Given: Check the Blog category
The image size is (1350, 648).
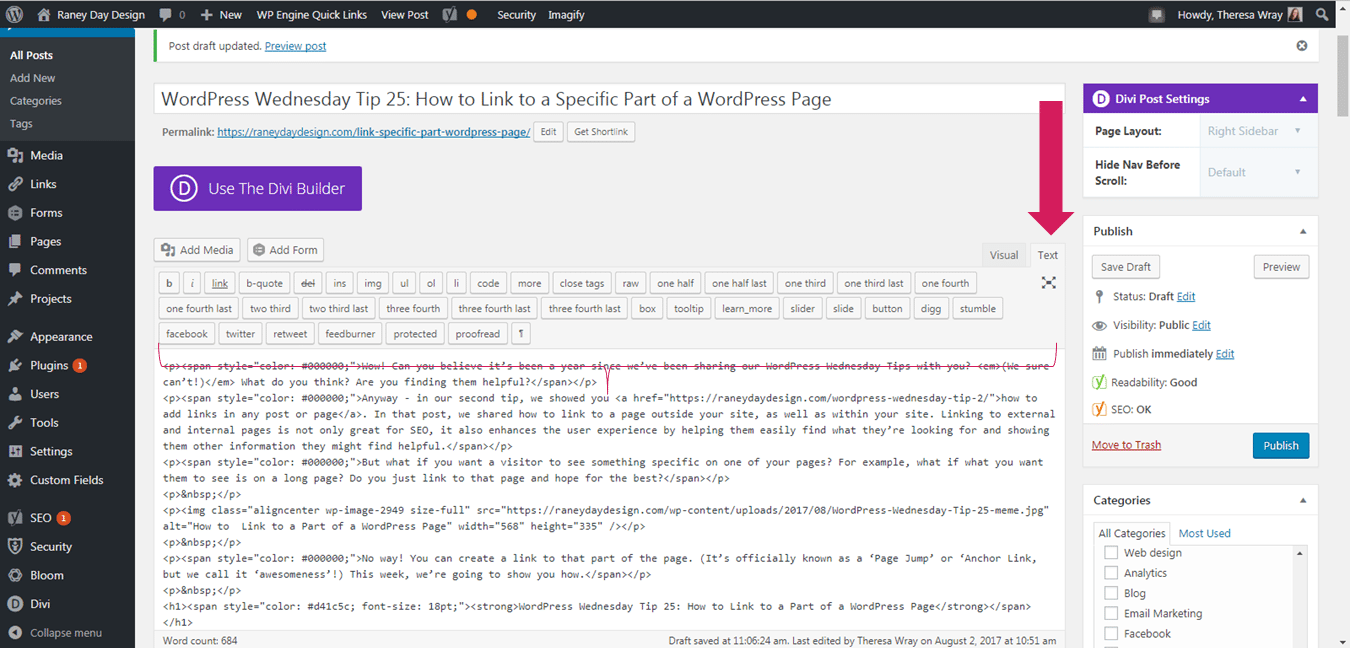Looking at the screenshot, I should tap(1111, 593).
